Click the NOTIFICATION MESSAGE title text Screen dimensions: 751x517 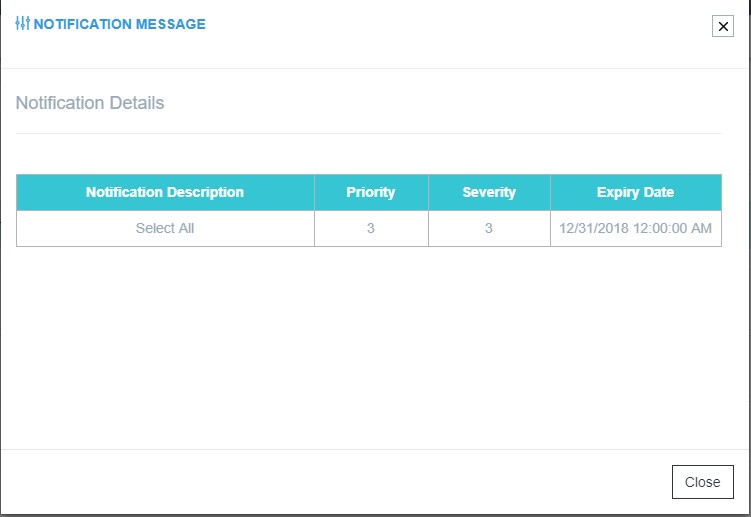click(119, 24)
